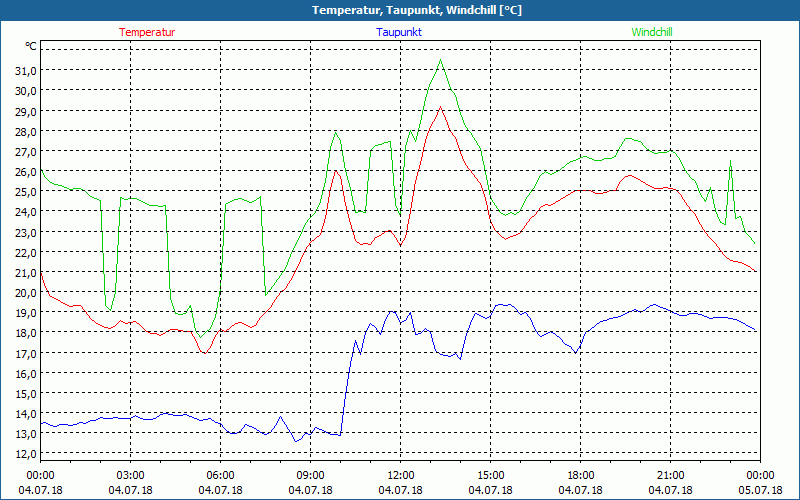Click the 13,0 y-axis value

(x=26, y=434)
